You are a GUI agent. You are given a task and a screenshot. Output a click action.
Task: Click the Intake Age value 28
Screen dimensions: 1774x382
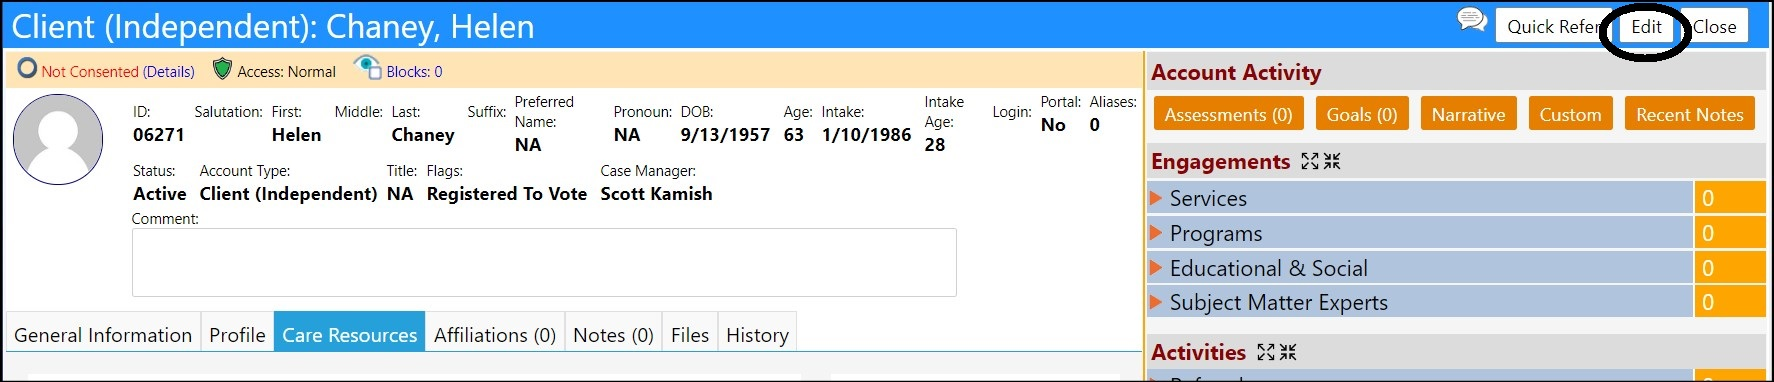(935, 145)
